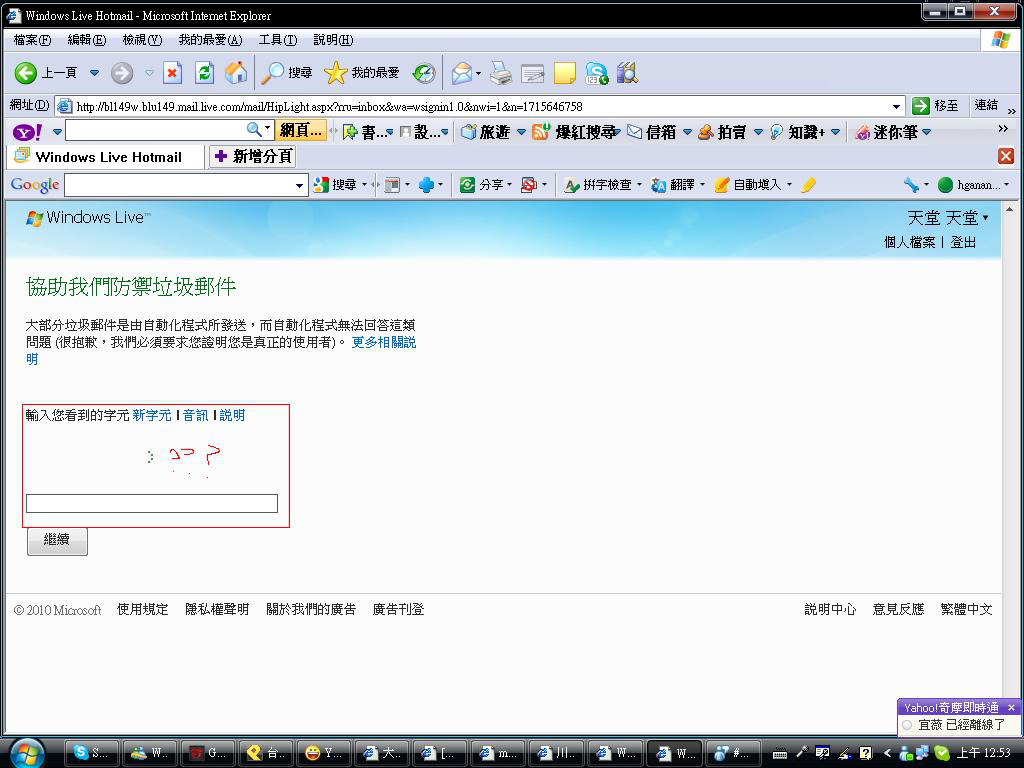The width and height of the screenshot is (1024, 768).
Task: Click the IE Stop loading icon
Action: pos(173,73)
